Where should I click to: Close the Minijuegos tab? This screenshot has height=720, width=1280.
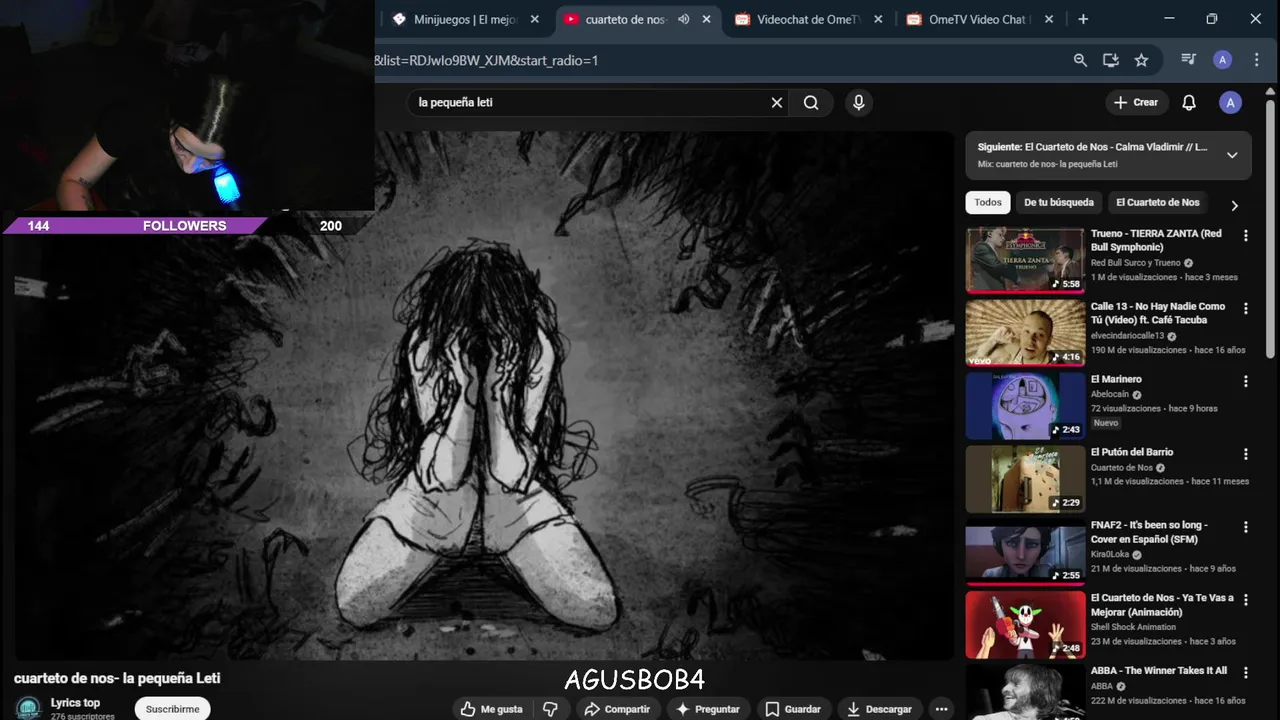click(x=535, y=19)
